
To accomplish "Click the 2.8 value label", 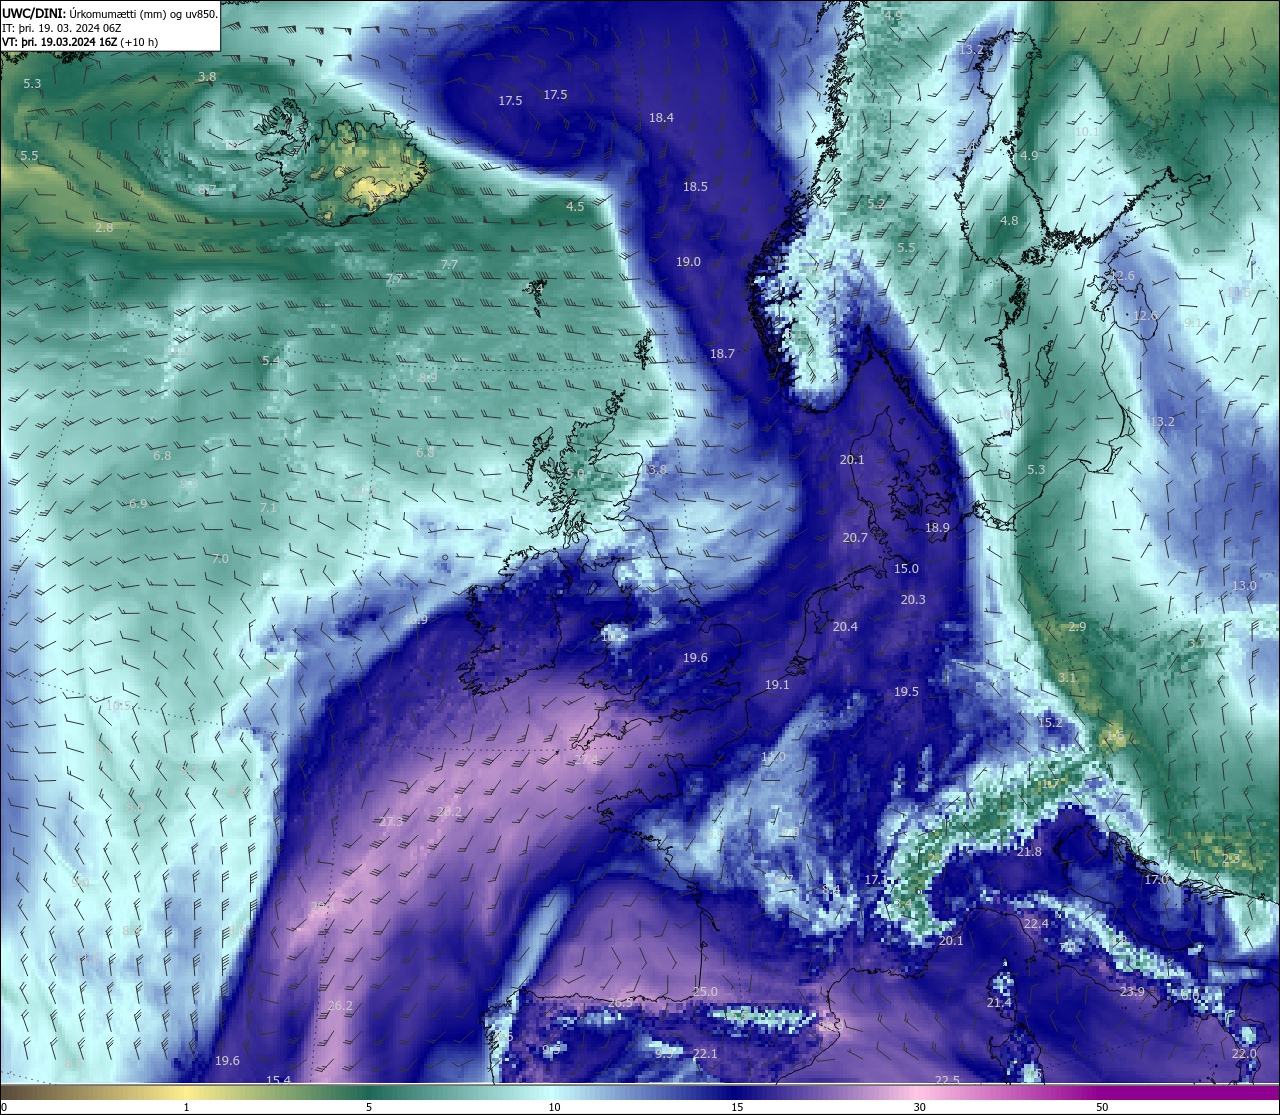I will pyautogui.click(x=104, y=227).
